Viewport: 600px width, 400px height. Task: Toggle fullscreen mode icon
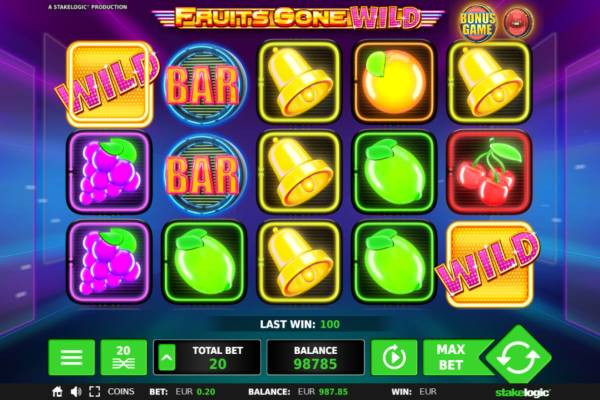[95, 392]
